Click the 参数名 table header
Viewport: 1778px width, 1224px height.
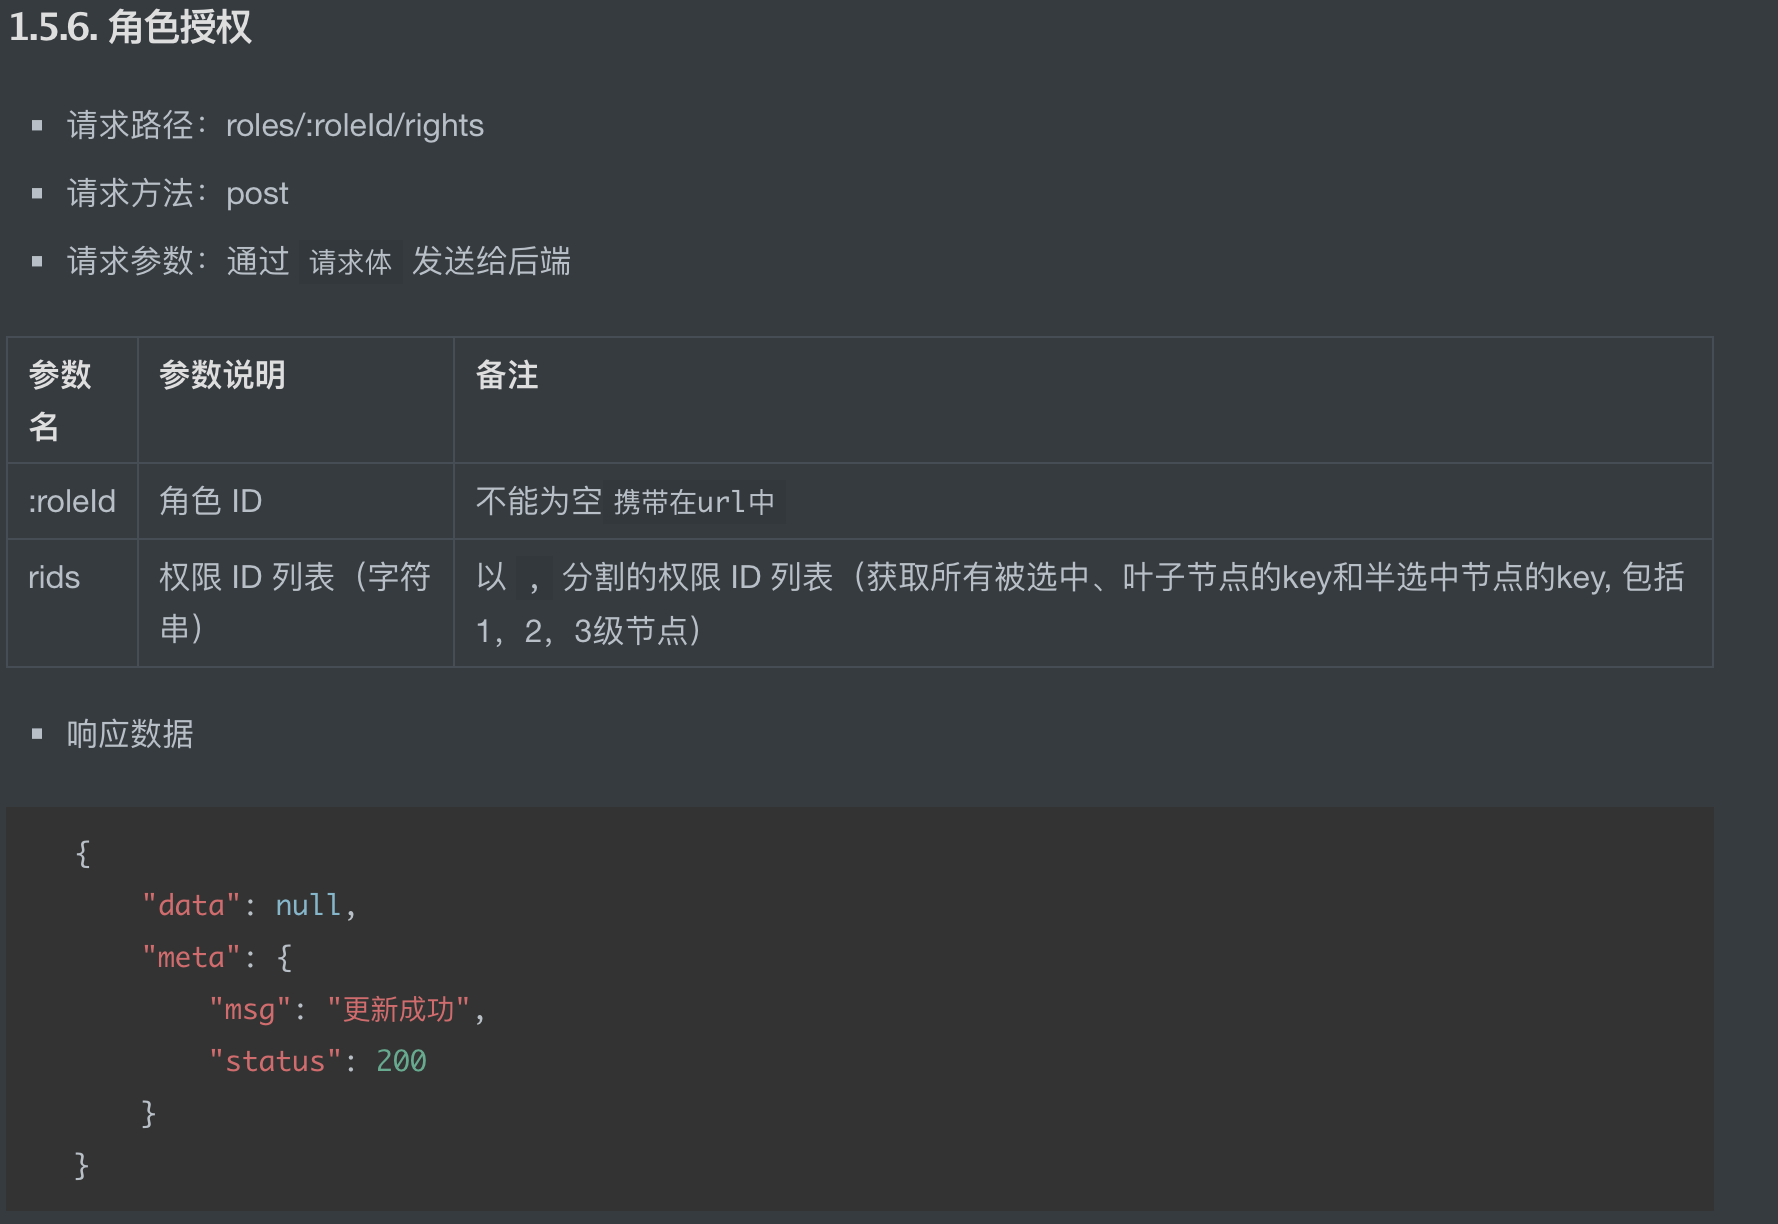click(72, 400)
